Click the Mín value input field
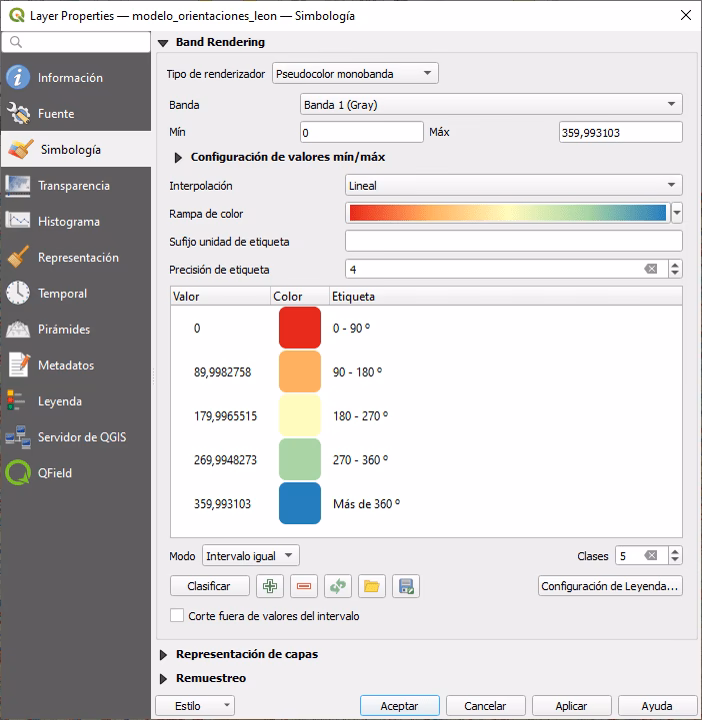The height and width of the screenshot is (720, 702). point(361,132)
